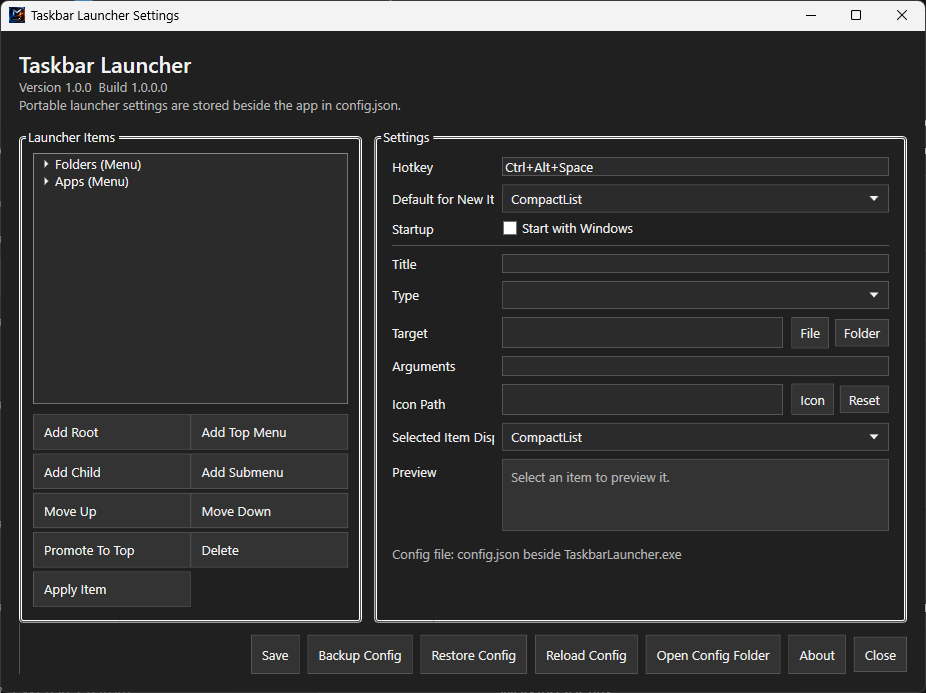Viewport: 926px width, 693px height.
Task: Expand the Apps (Menu) tree node
Action: (46, 181)
